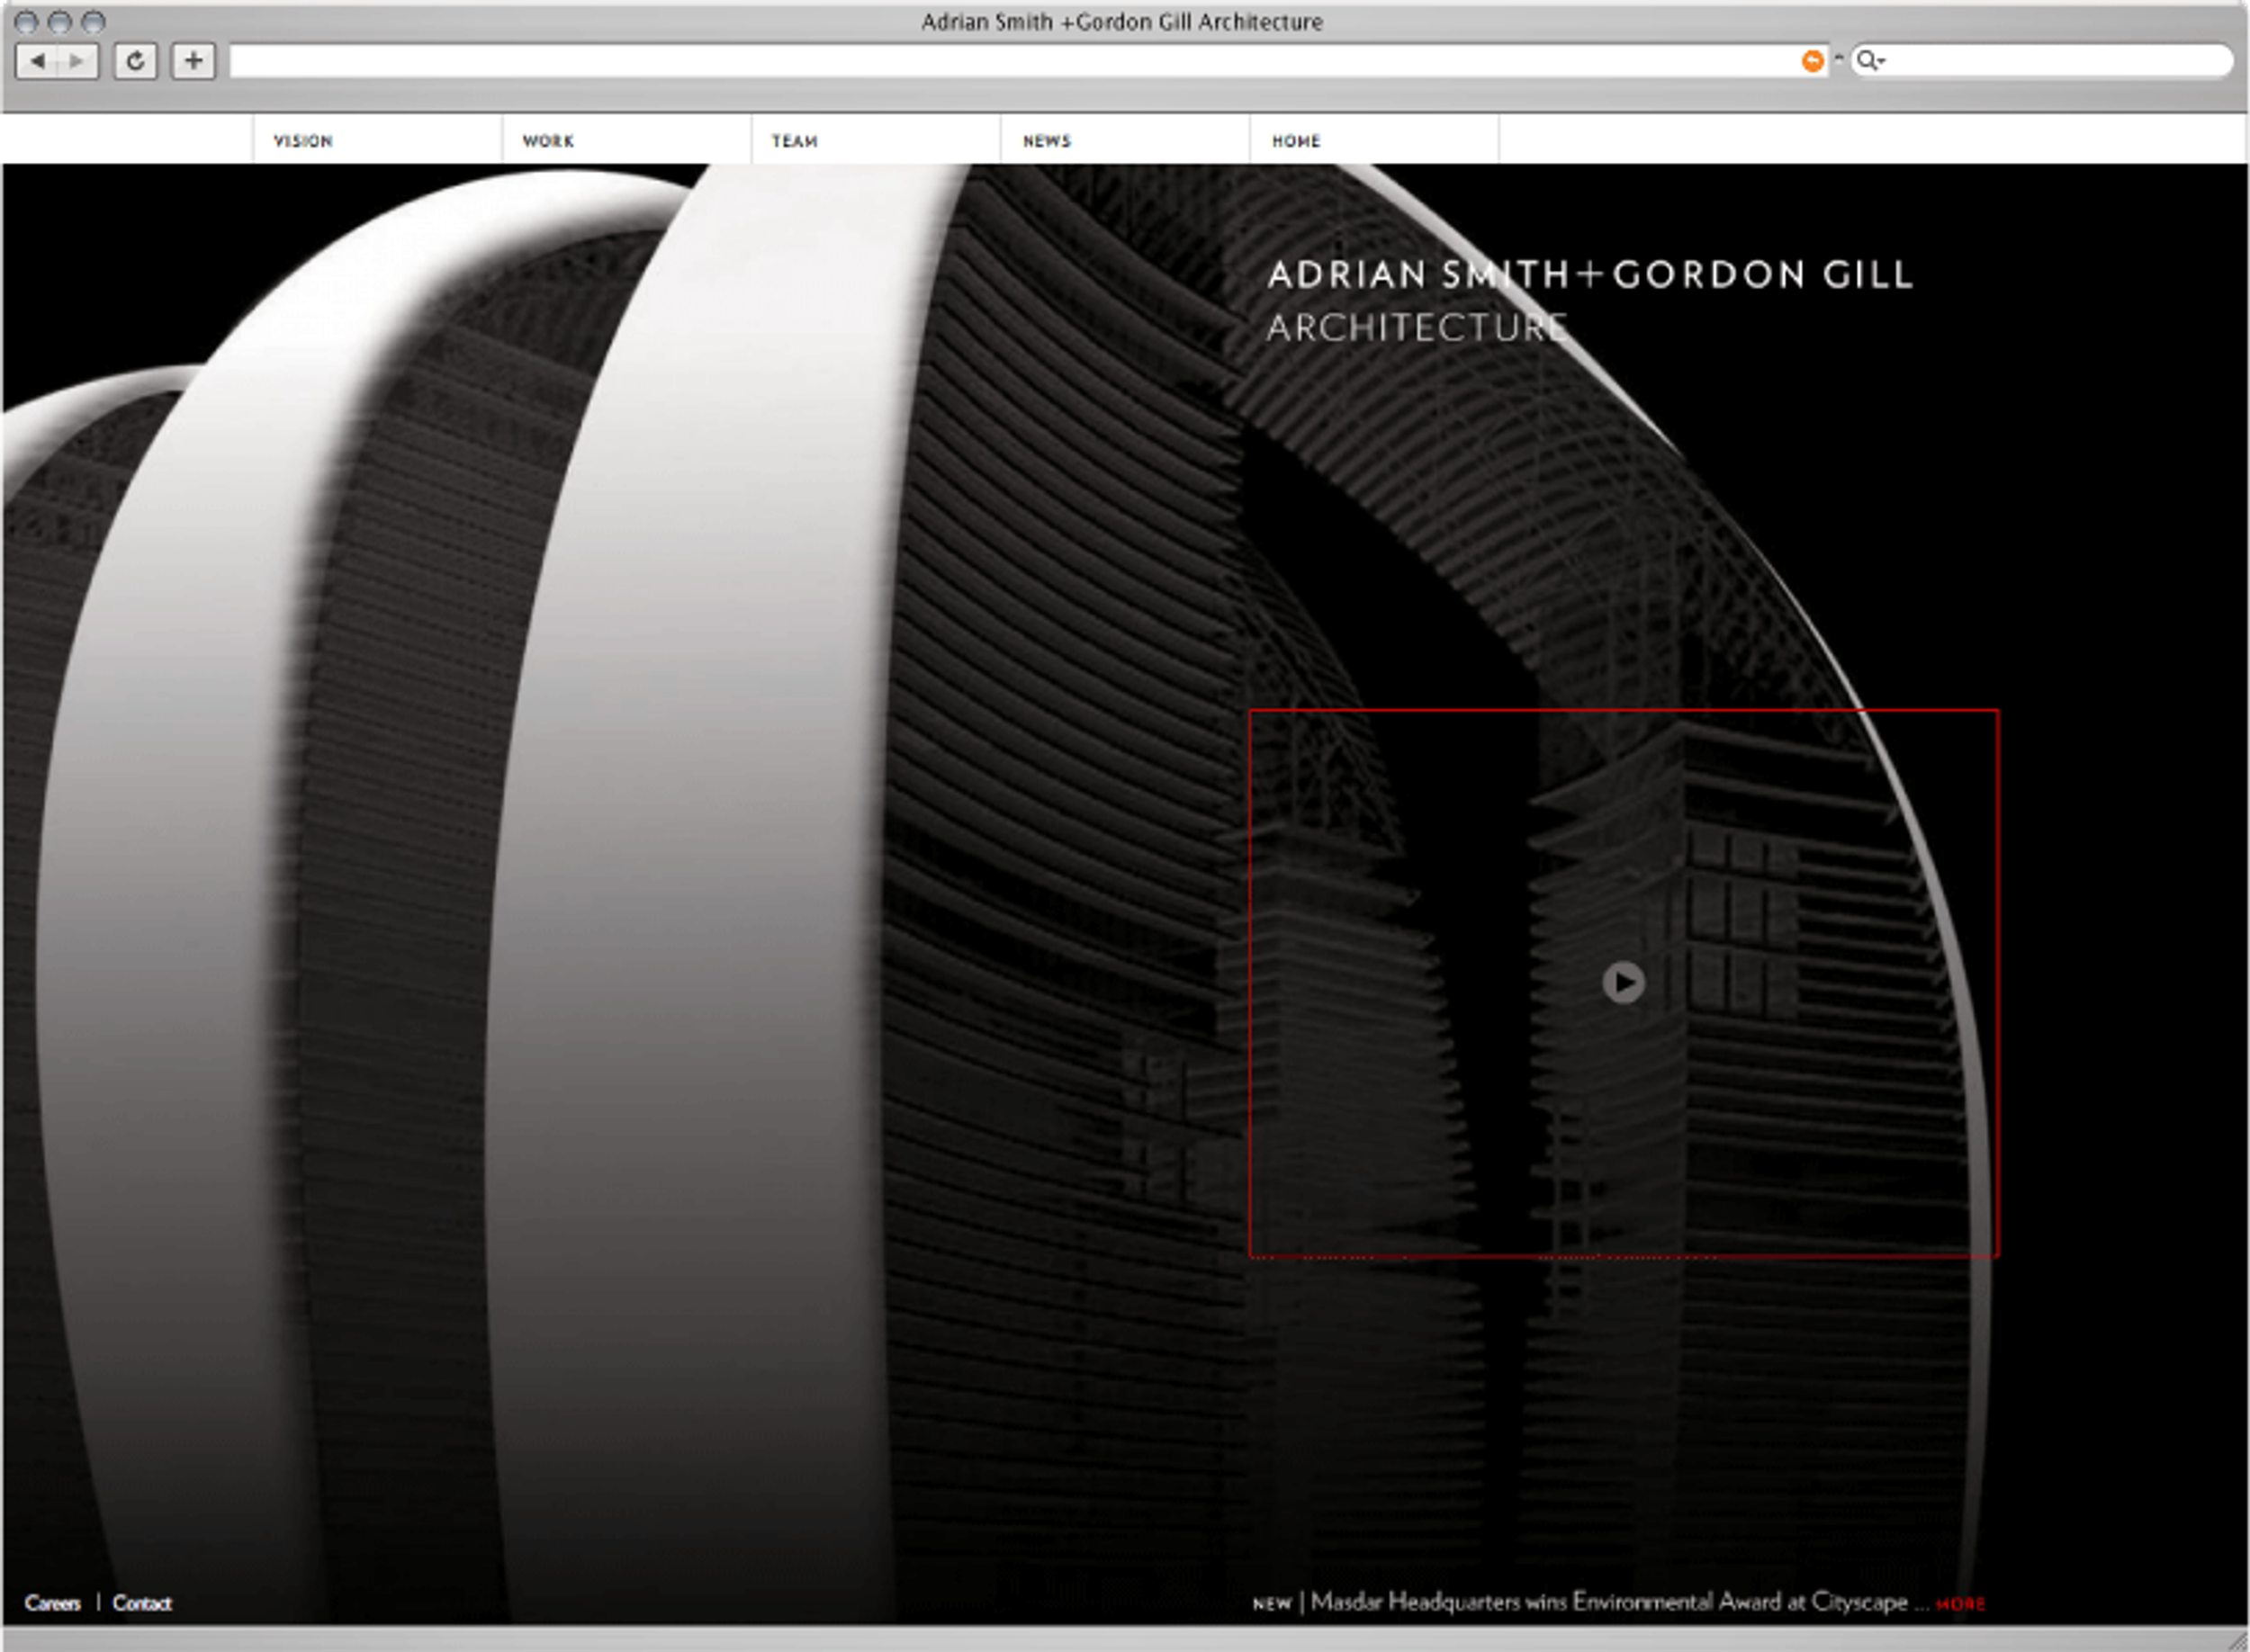Click the browser Forward arrow button
Image resolution: width=2250 pixels, height=1652 pixels.
[x=77, y=62]
